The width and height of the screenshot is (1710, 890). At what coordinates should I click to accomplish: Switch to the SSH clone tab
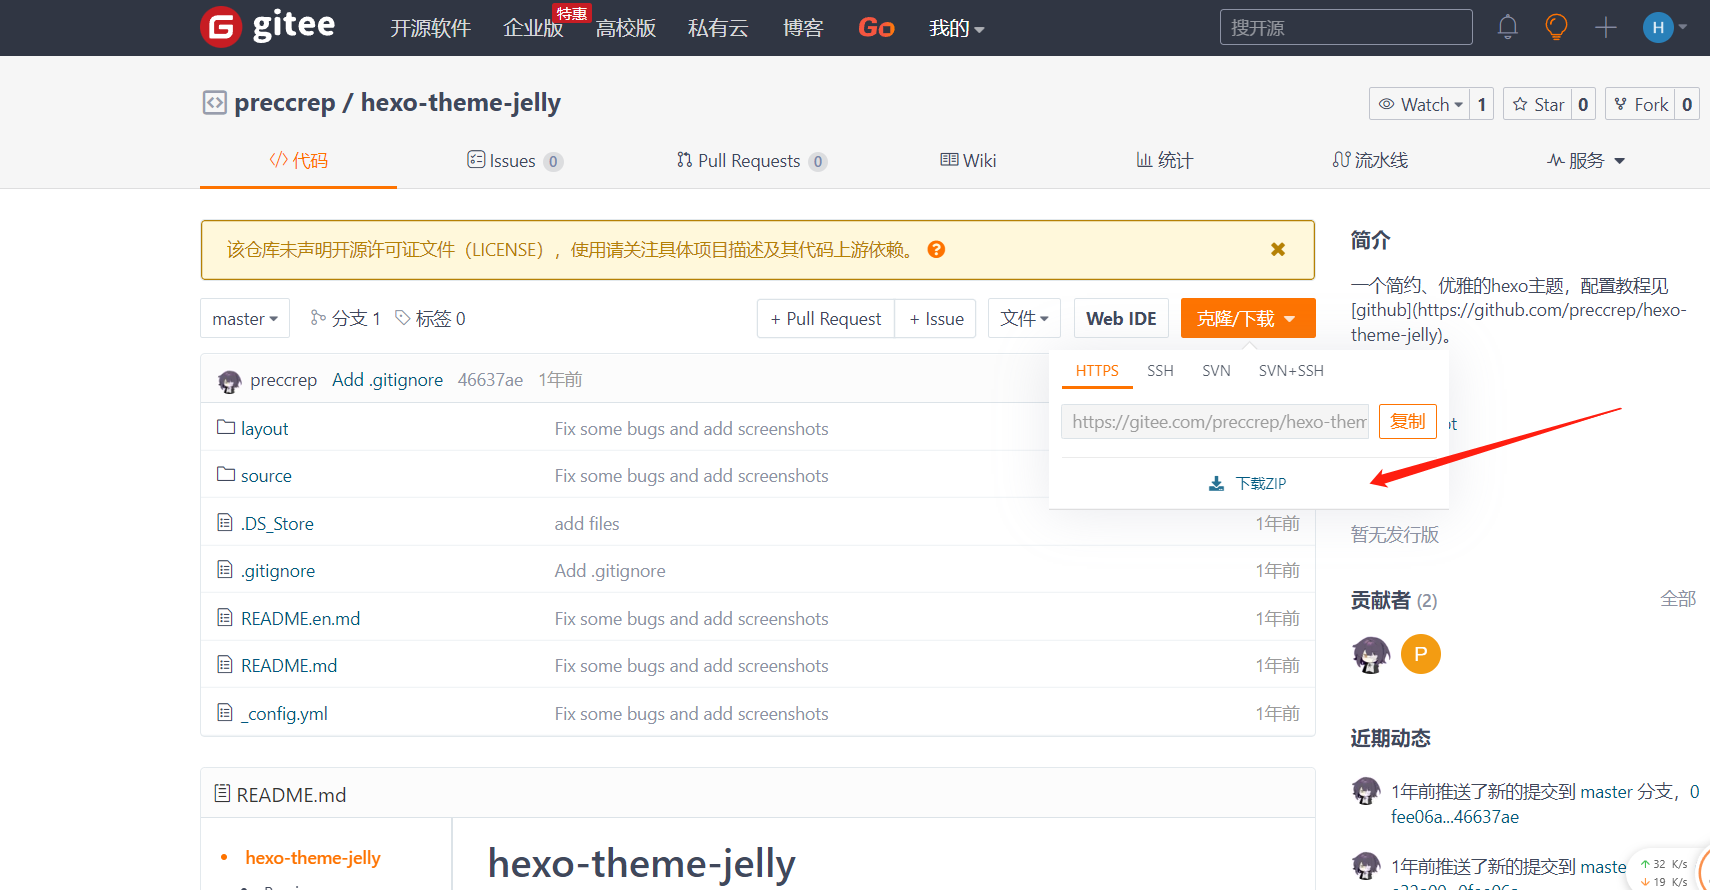(x=1160, y=371)
